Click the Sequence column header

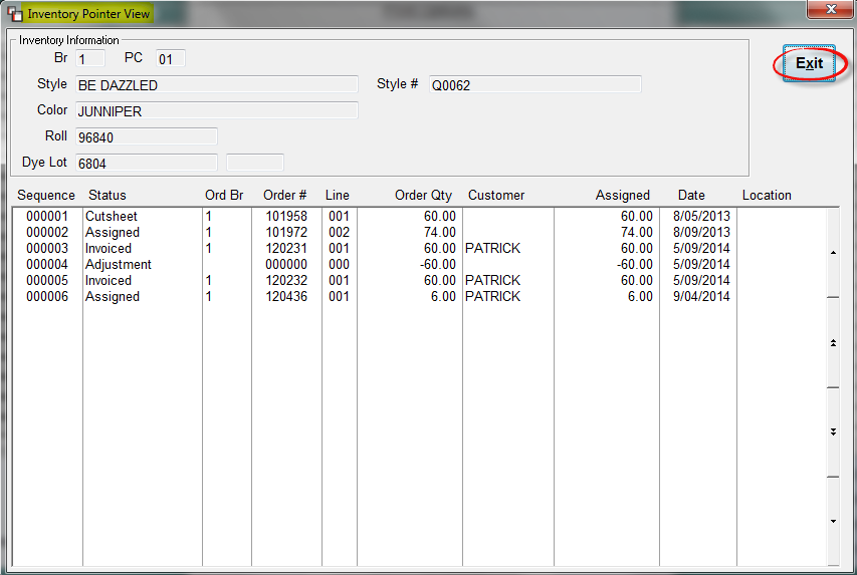coord(46,195)
